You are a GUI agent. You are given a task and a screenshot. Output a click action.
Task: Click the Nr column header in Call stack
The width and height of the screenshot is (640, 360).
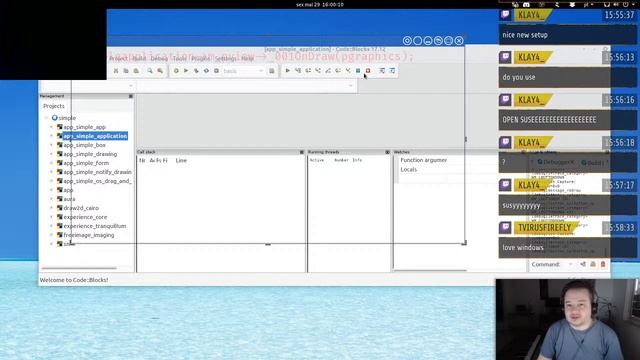coord(142,160)
